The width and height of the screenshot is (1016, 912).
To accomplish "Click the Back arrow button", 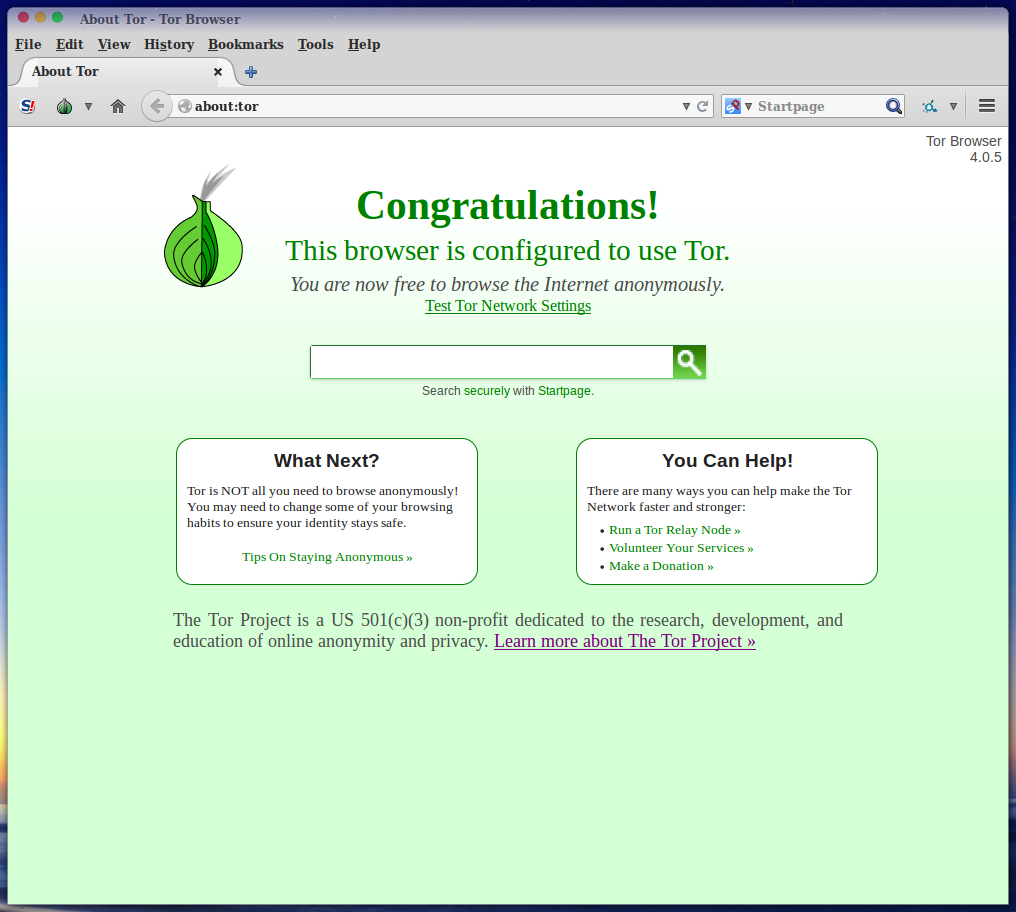I will coord(157,106).
